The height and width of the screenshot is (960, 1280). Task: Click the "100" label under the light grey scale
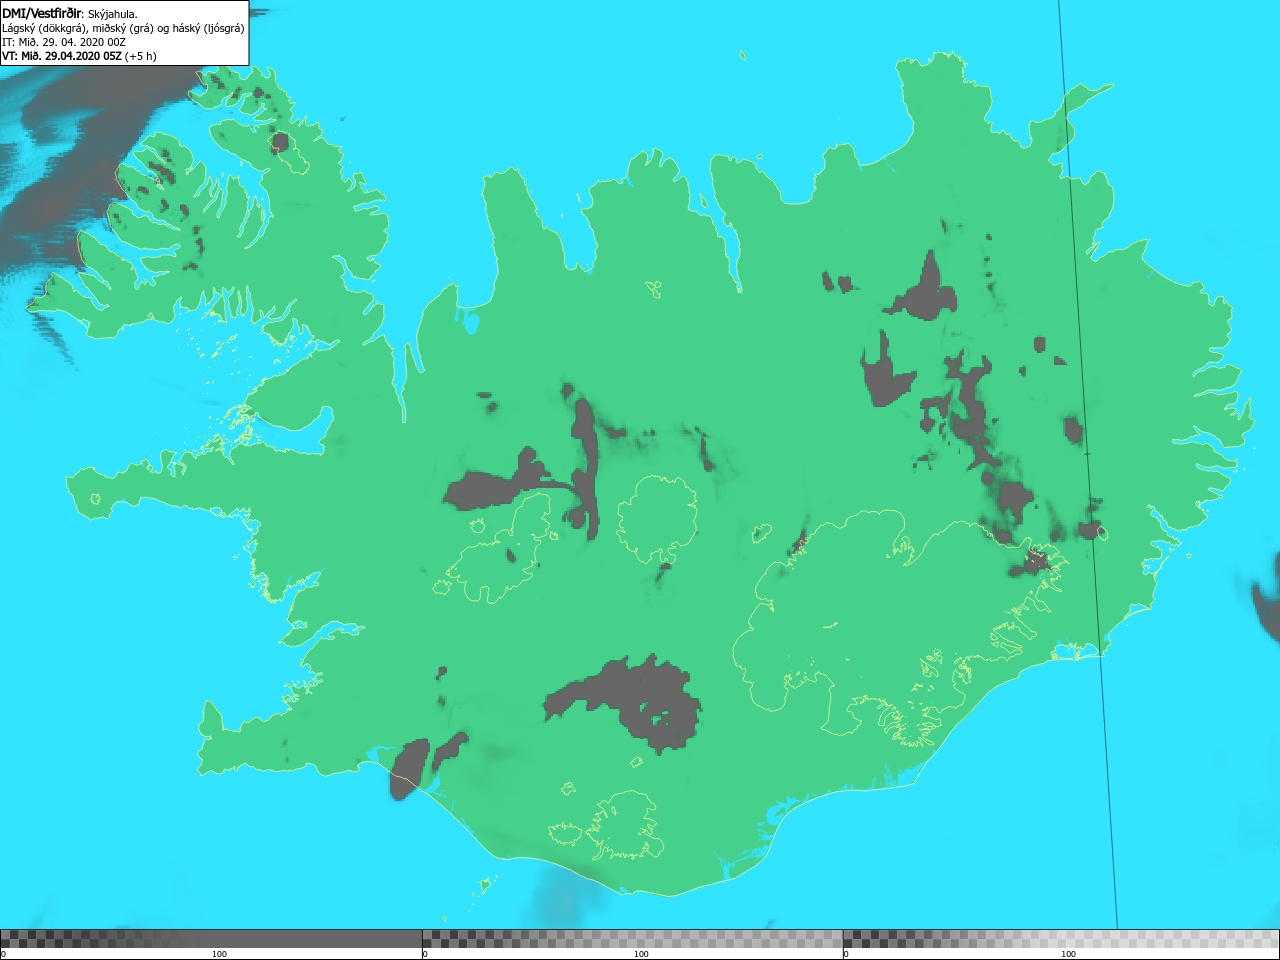pyautogui.click(x=1068, y=954)
